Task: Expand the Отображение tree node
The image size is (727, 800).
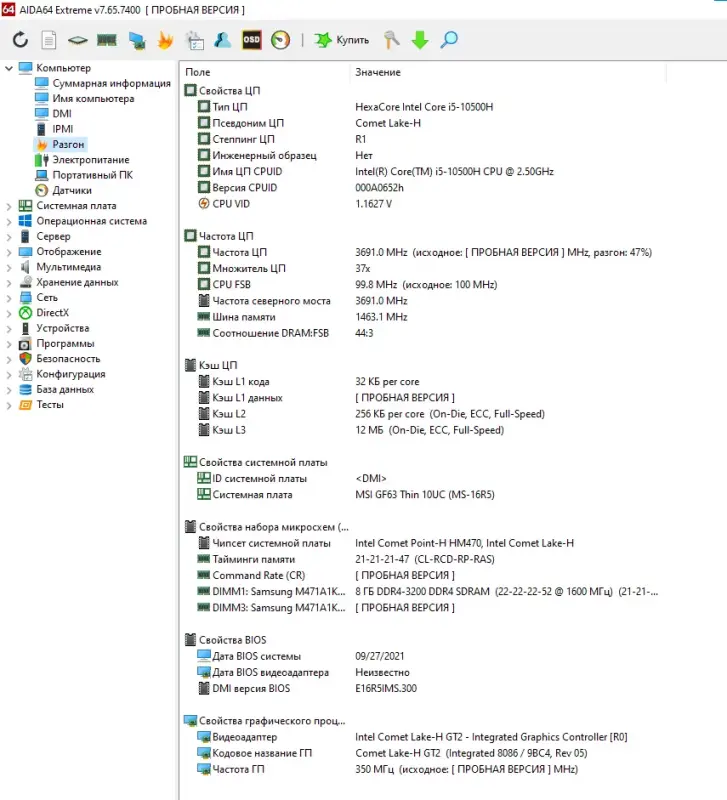Action: (9, 252)
